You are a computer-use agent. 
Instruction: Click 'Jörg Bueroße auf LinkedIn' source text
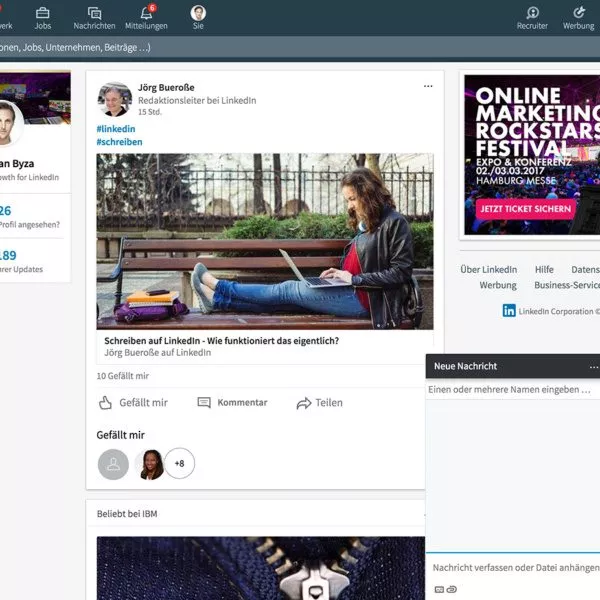coord(158,353)
